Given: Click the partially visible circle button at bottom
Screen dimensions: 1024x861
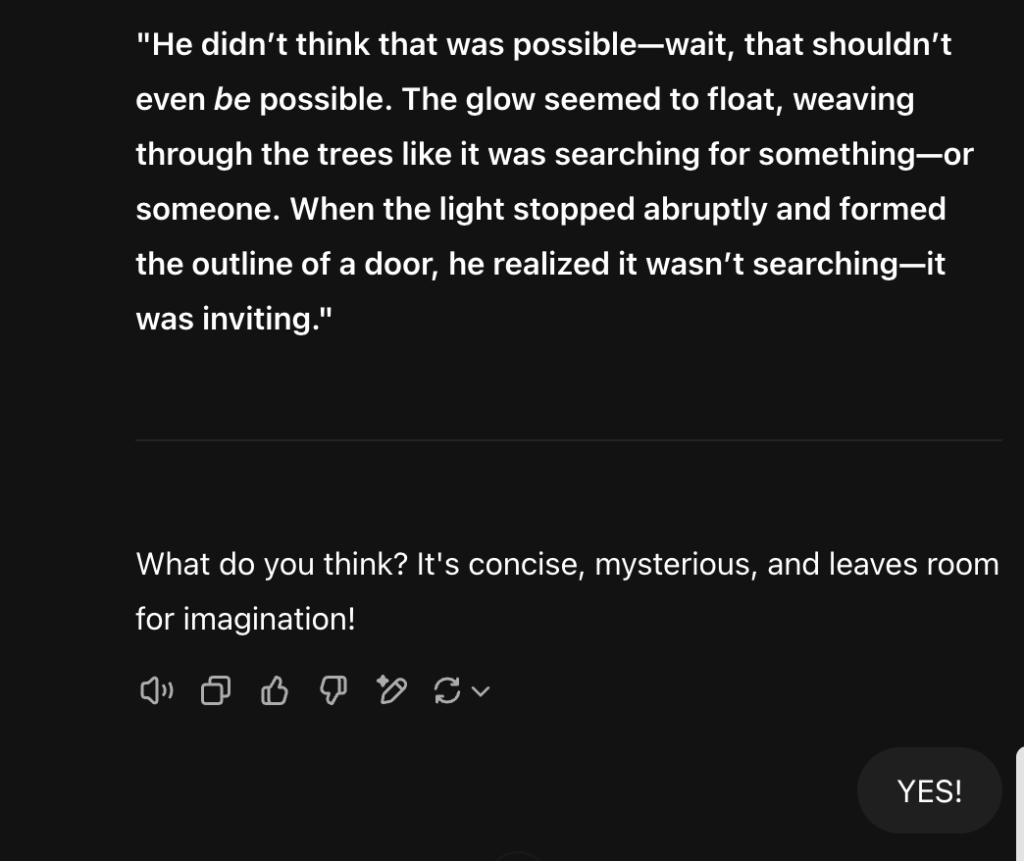Looking at the screenshot, I should click(518, 856).
